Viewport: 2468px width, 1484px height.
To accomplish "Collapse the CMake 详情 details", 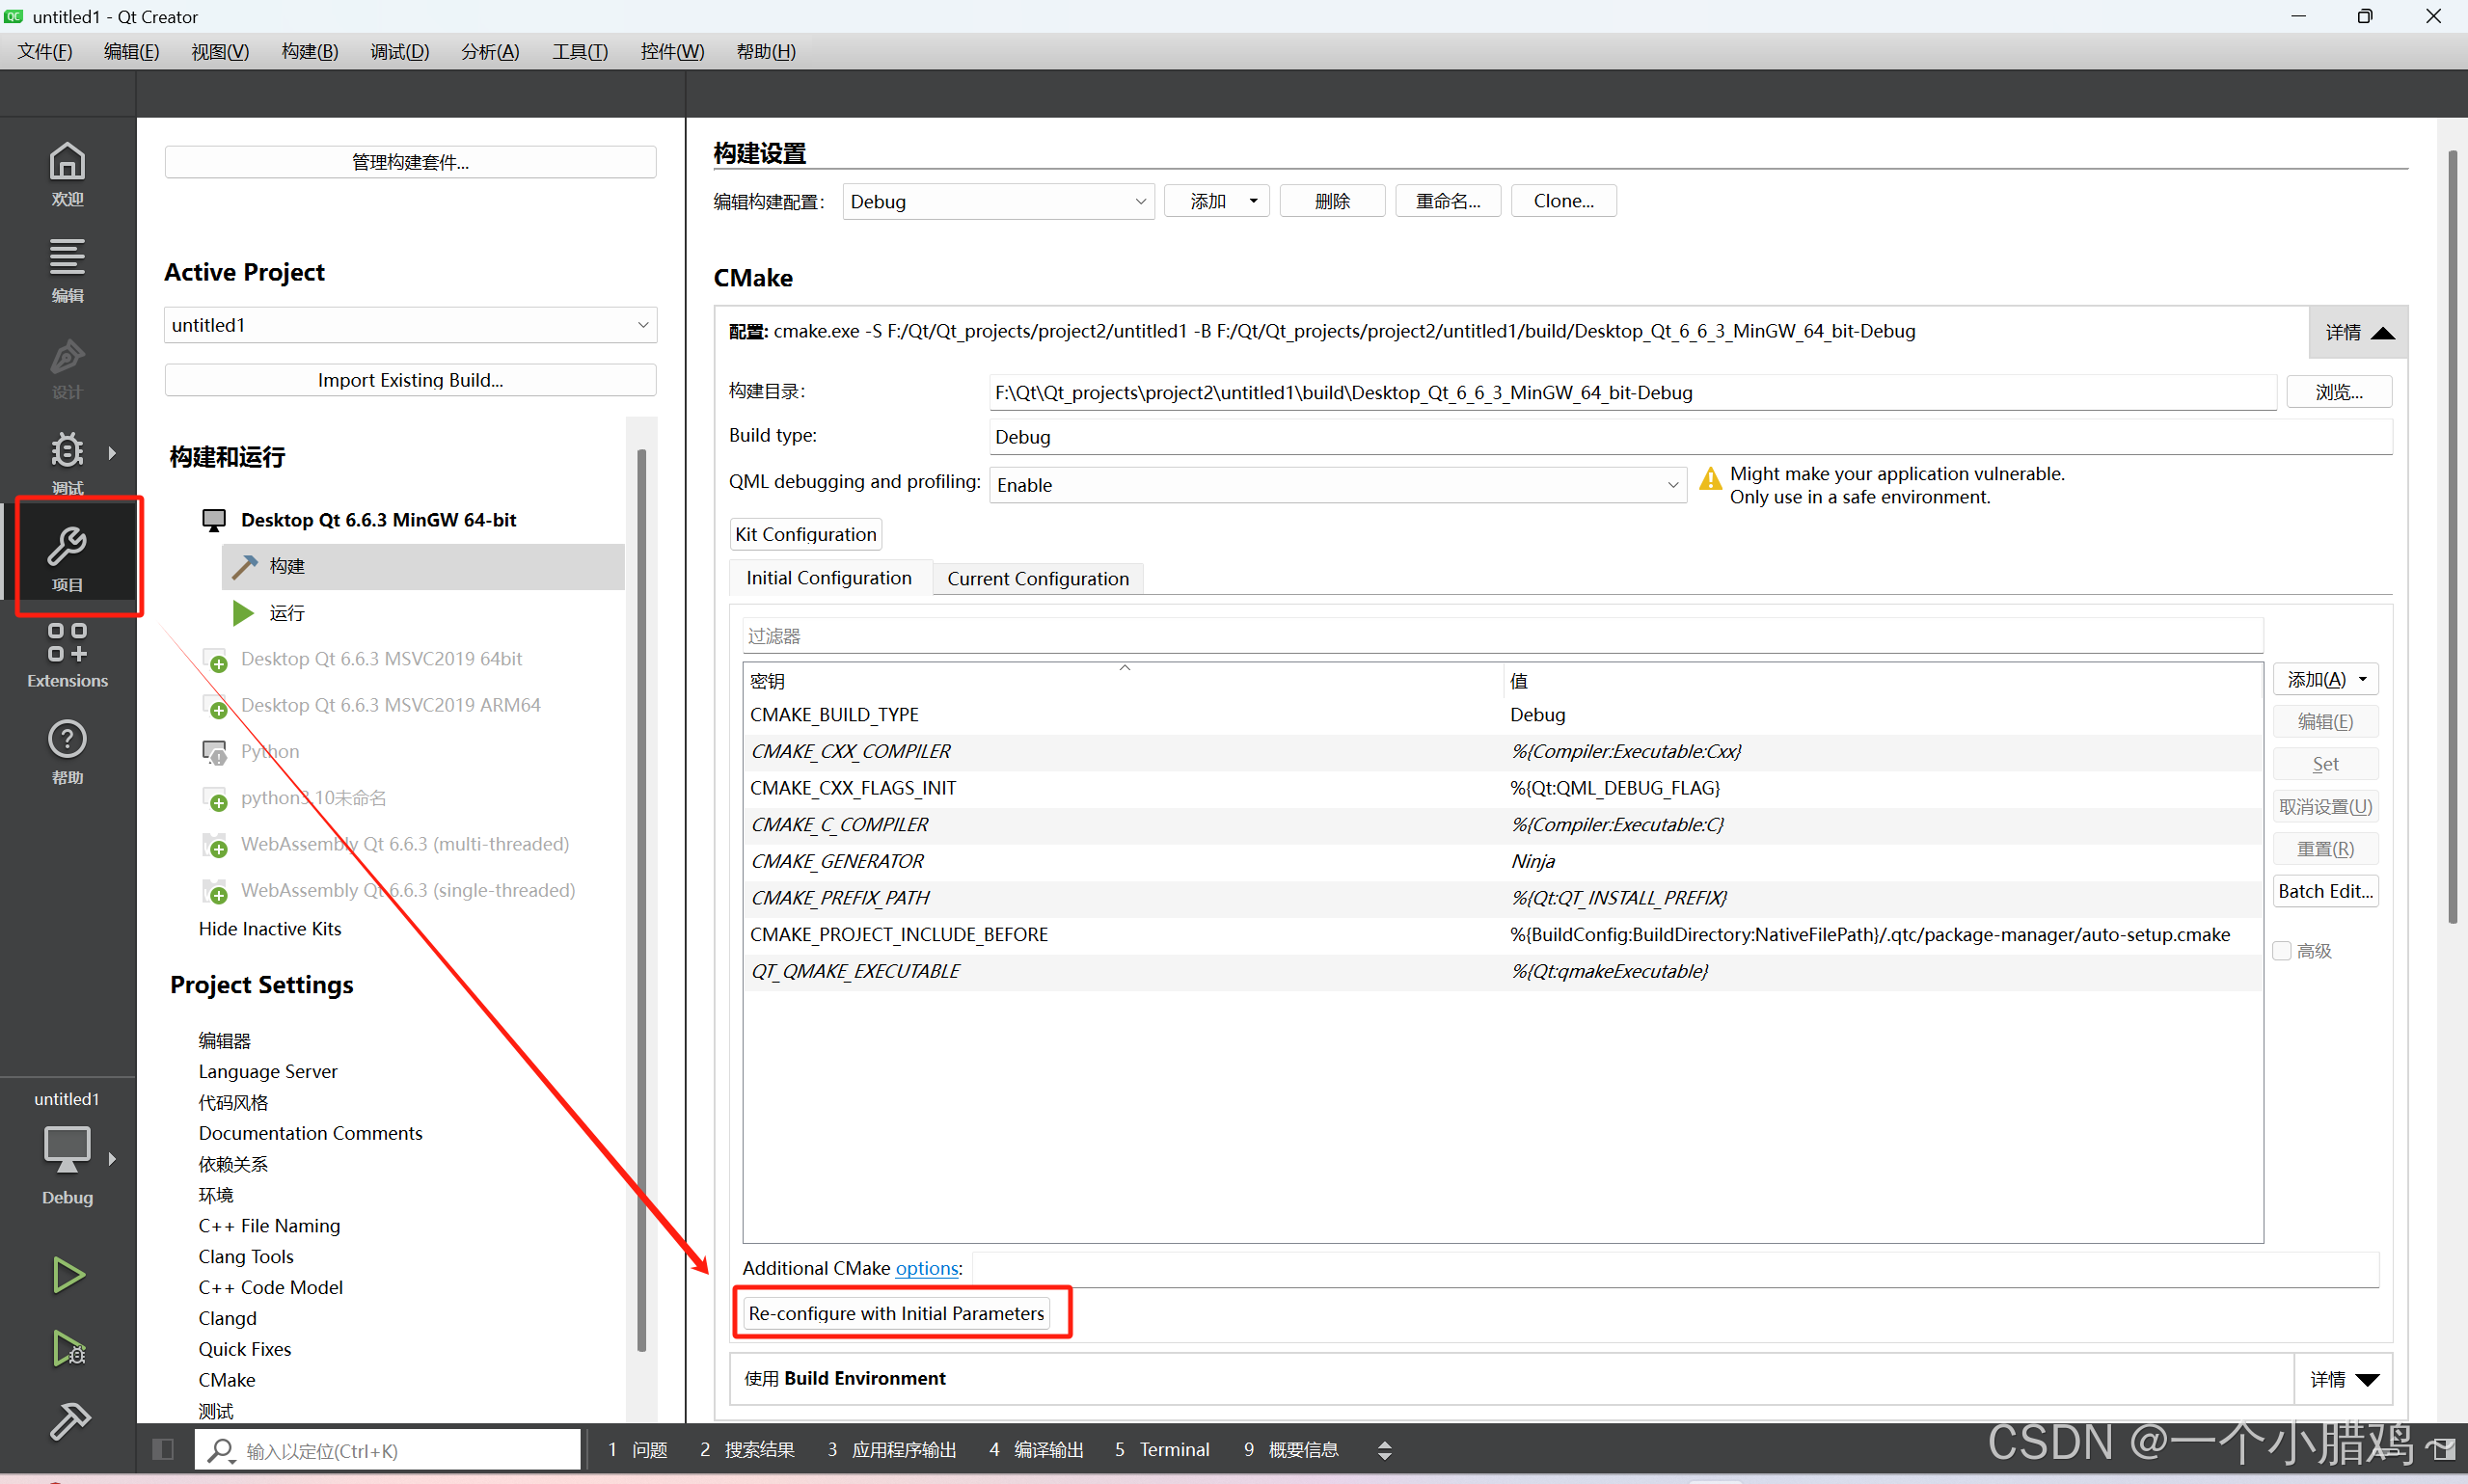I will (x=2358, y=332).
